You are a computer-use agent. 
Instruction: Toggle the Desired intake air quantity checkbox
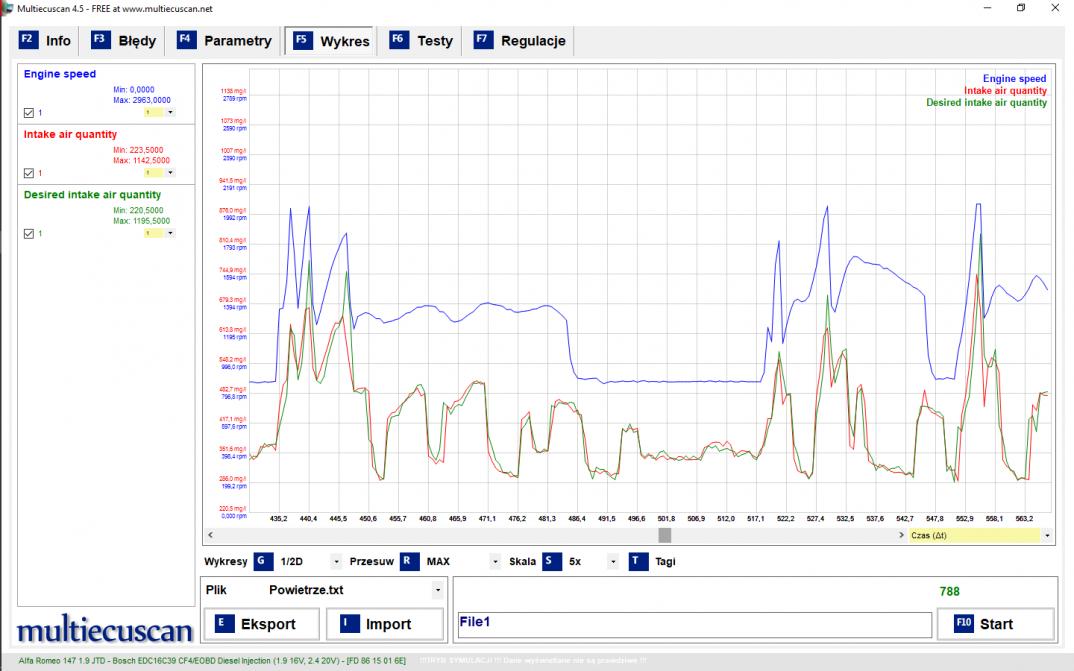(28, 233)
